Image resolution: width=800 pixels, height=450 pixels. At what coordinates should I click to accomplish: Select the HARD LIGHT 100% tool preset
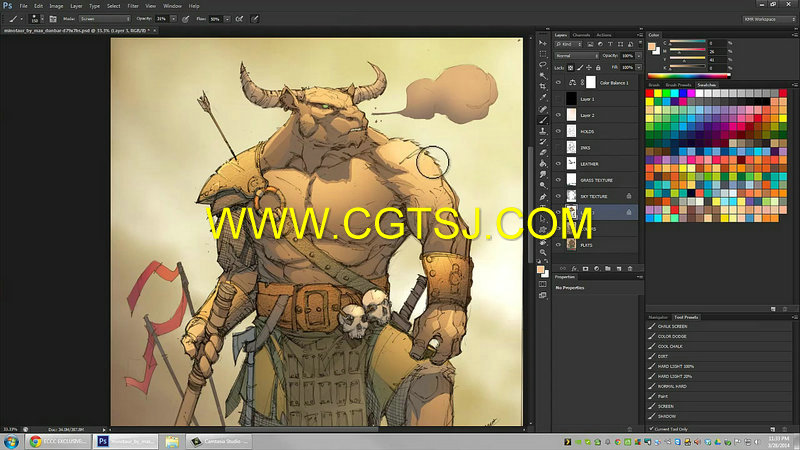[719, 366]
